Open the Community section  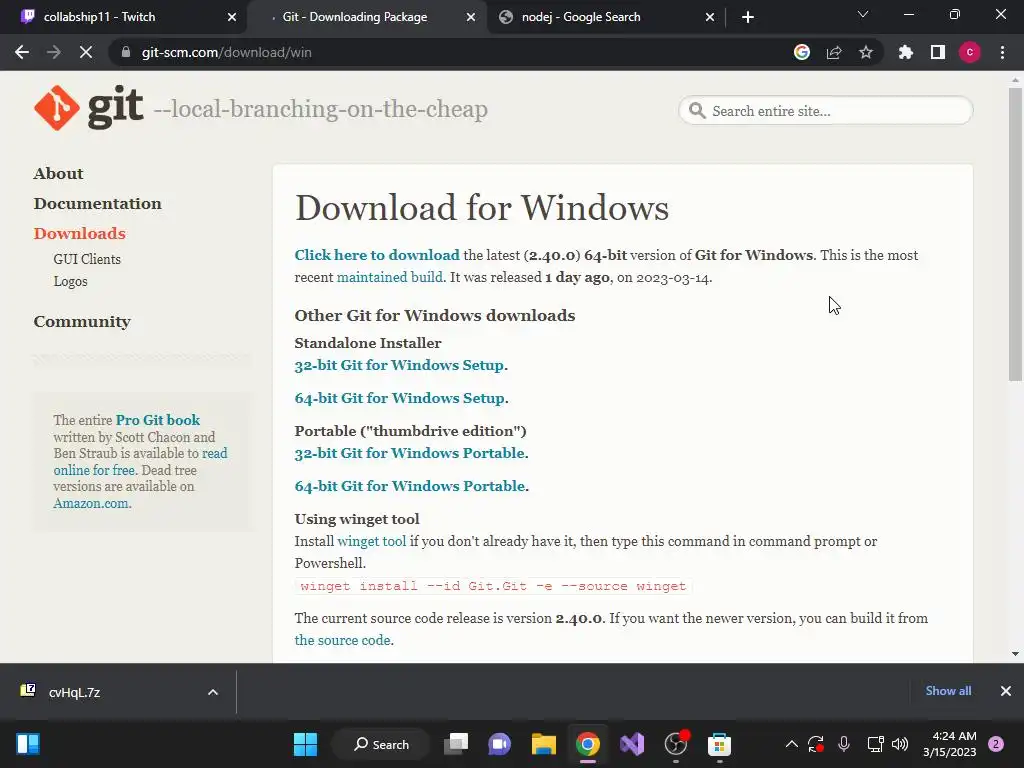(x=82, y=322)
